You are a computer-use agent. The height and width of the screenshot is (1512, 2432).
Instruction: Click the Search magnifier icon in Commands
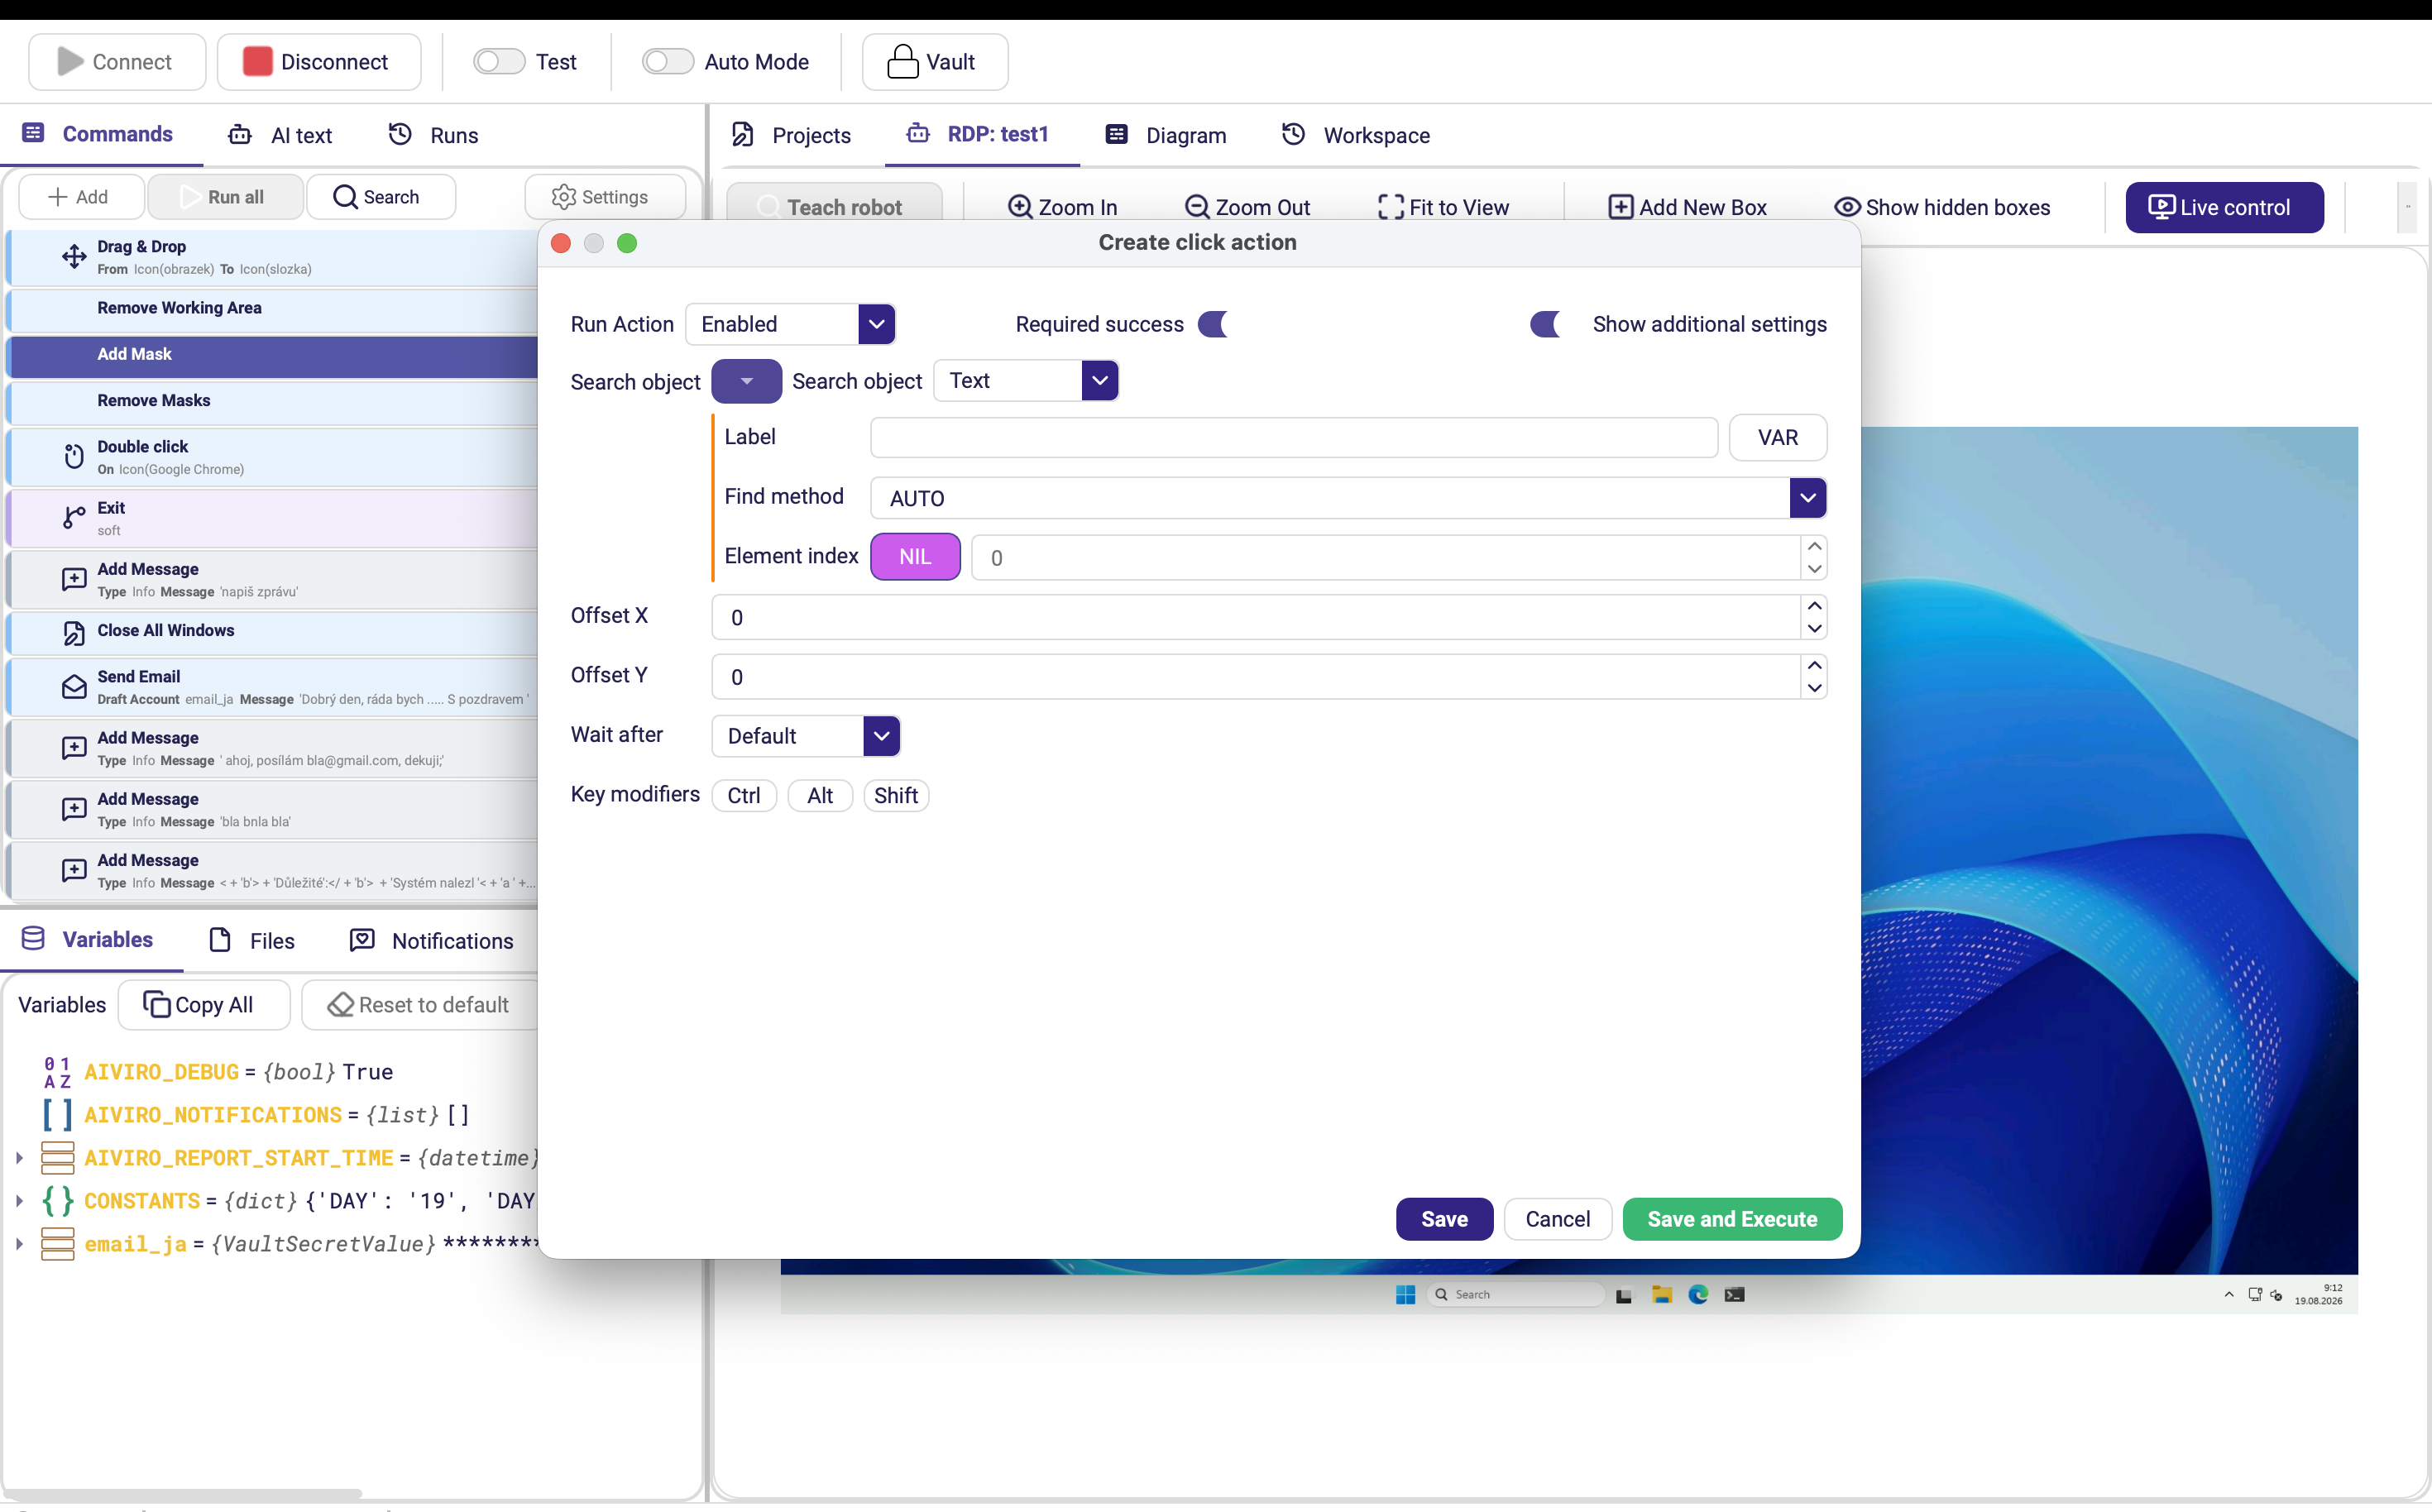345,197
